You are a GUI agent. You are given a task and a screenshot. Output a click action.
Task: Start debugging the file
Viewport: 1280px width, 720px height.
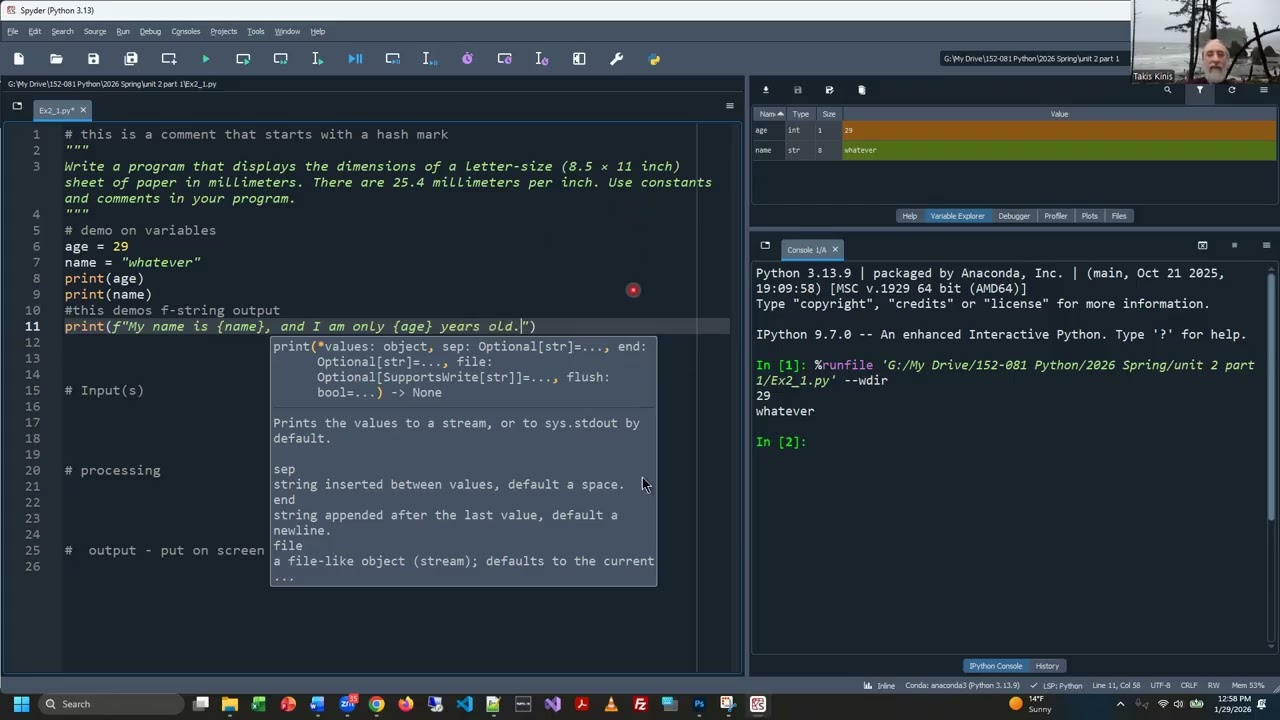click(355, 59)
